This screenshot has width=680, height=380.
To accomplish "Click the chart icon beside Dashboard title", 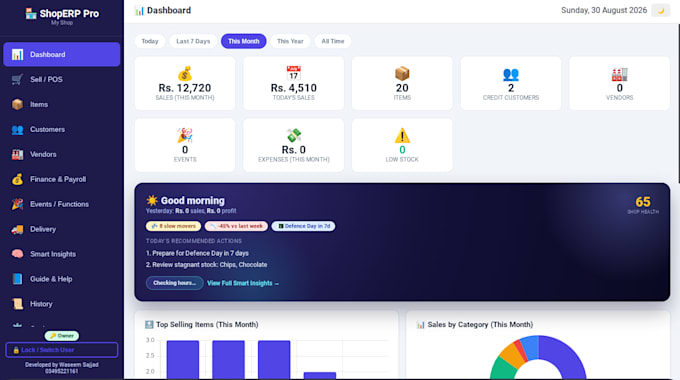I will coord(139,10).
